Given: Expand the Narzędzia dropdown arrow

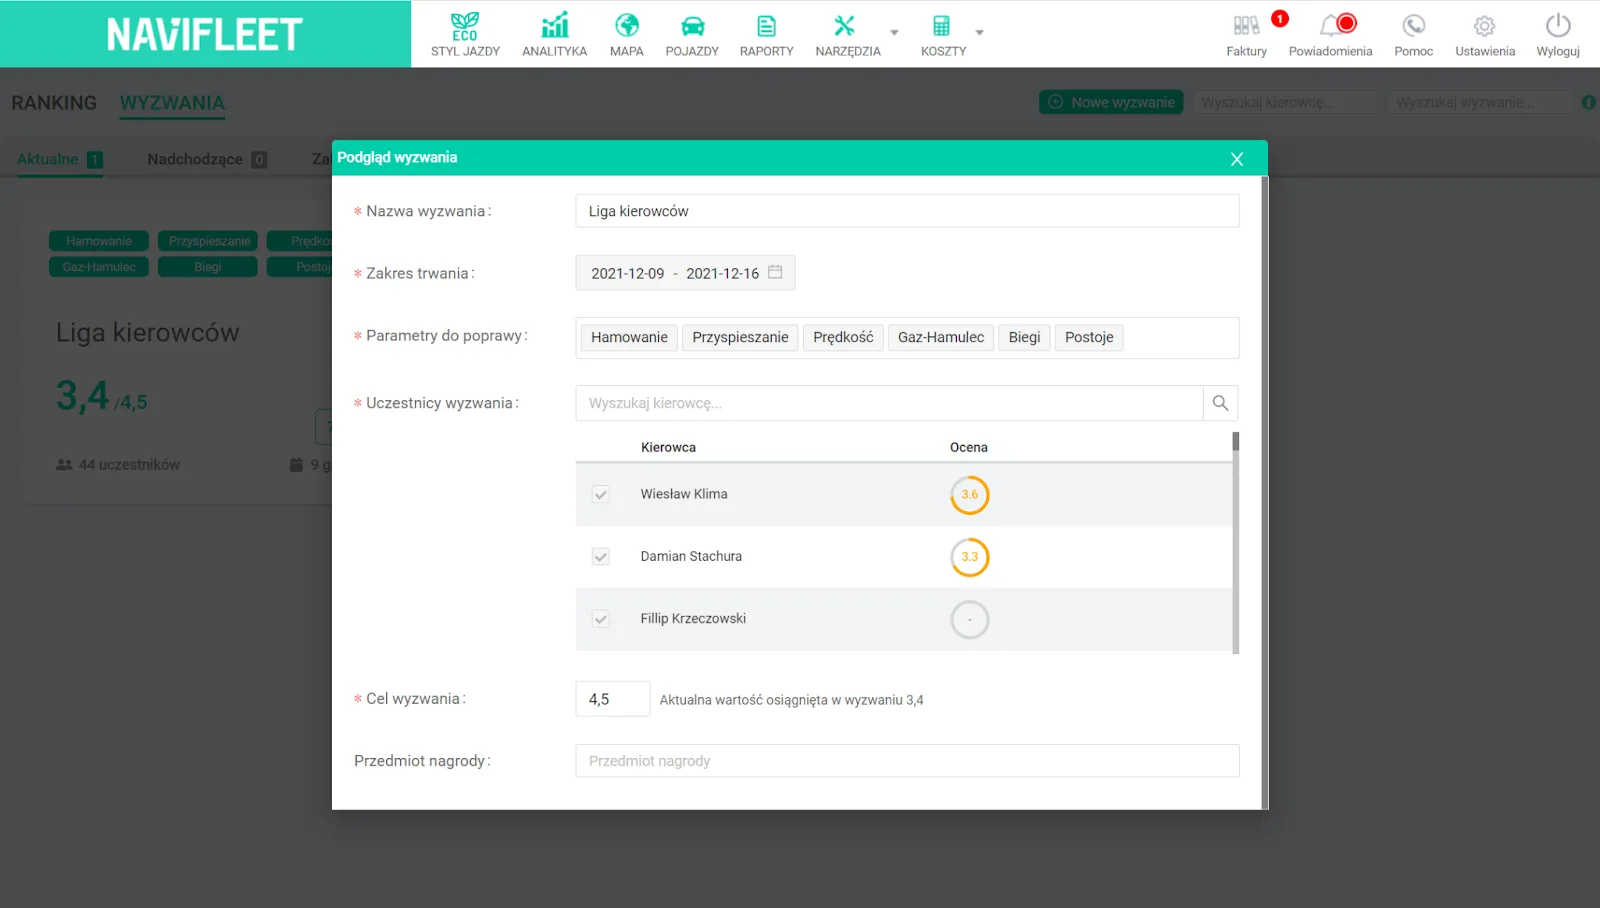Looking at the screenshot, I should tap(894, 32).
